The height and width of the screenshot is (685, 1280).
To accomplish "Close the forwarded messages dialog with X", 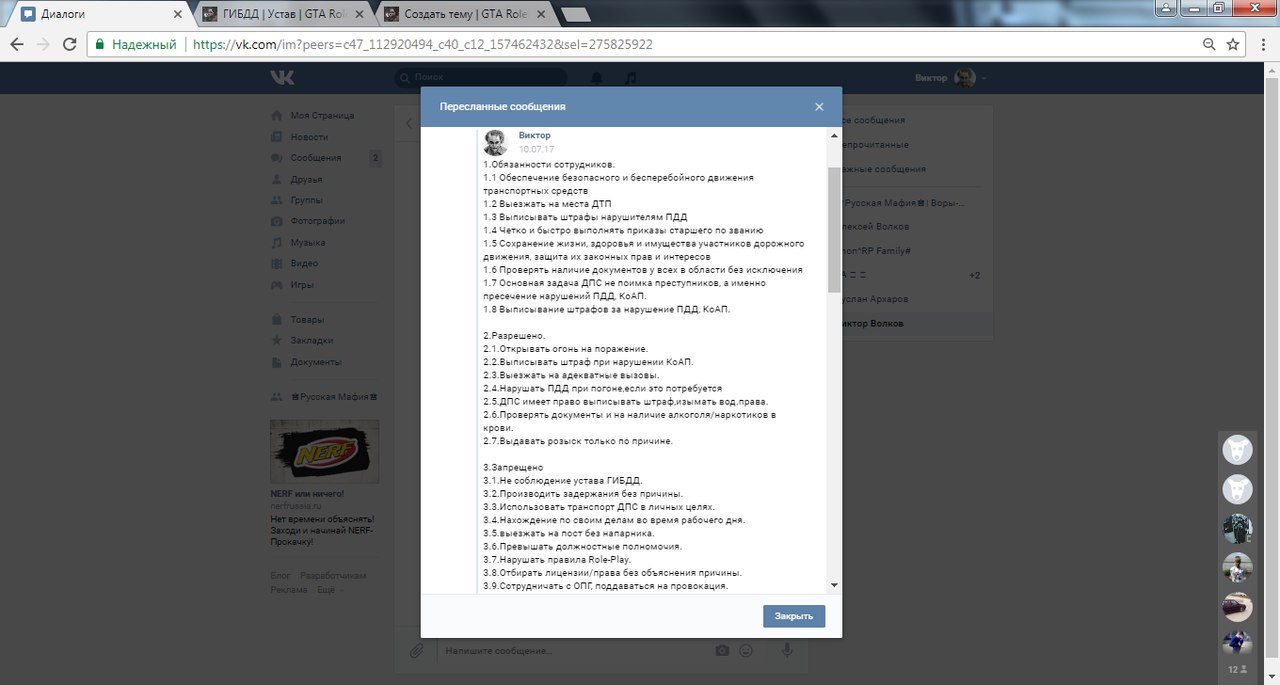I will 819,107.
